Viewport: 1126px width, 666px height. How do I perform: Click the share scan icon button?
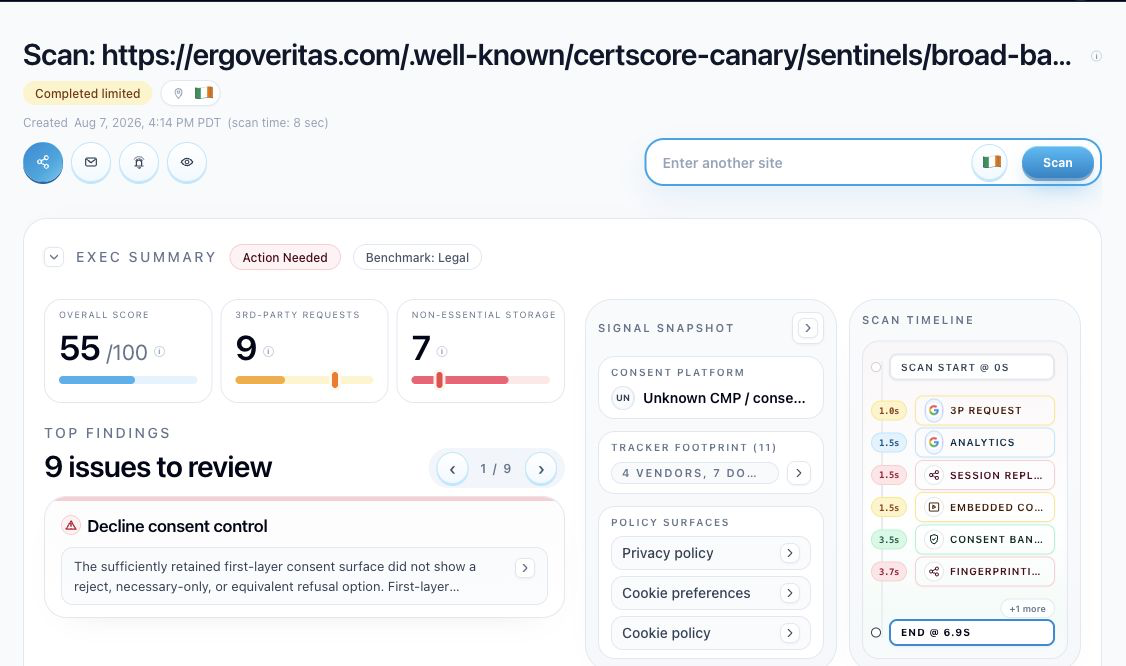(x=43, y=162)
